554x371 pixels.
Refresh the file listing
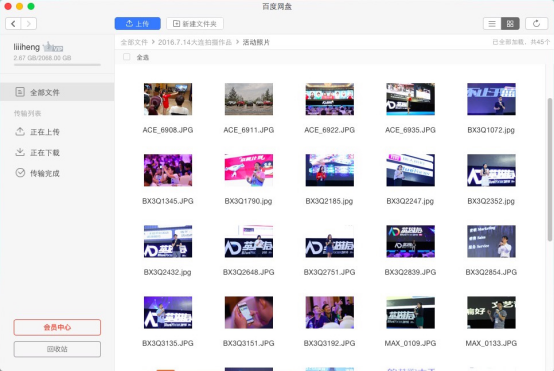pyautogui.click(x=536, y=24)
